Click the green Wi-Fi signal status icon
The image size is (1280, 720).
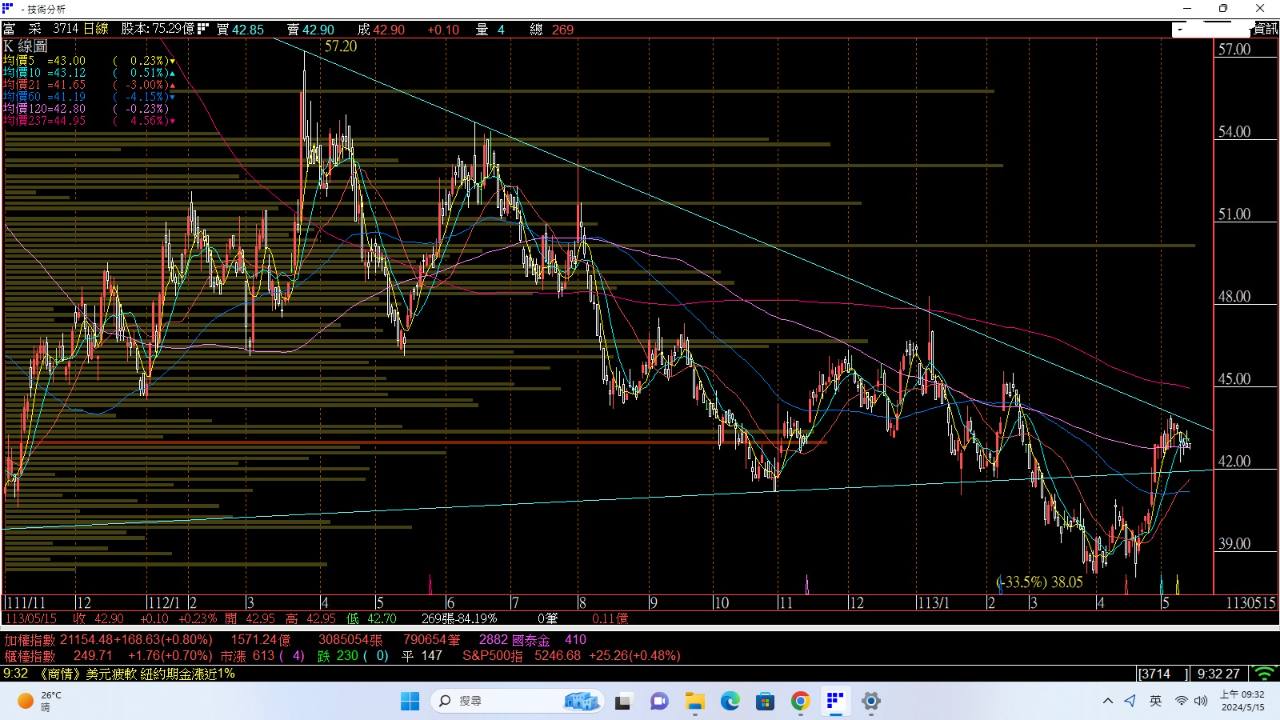[1266, 674]
